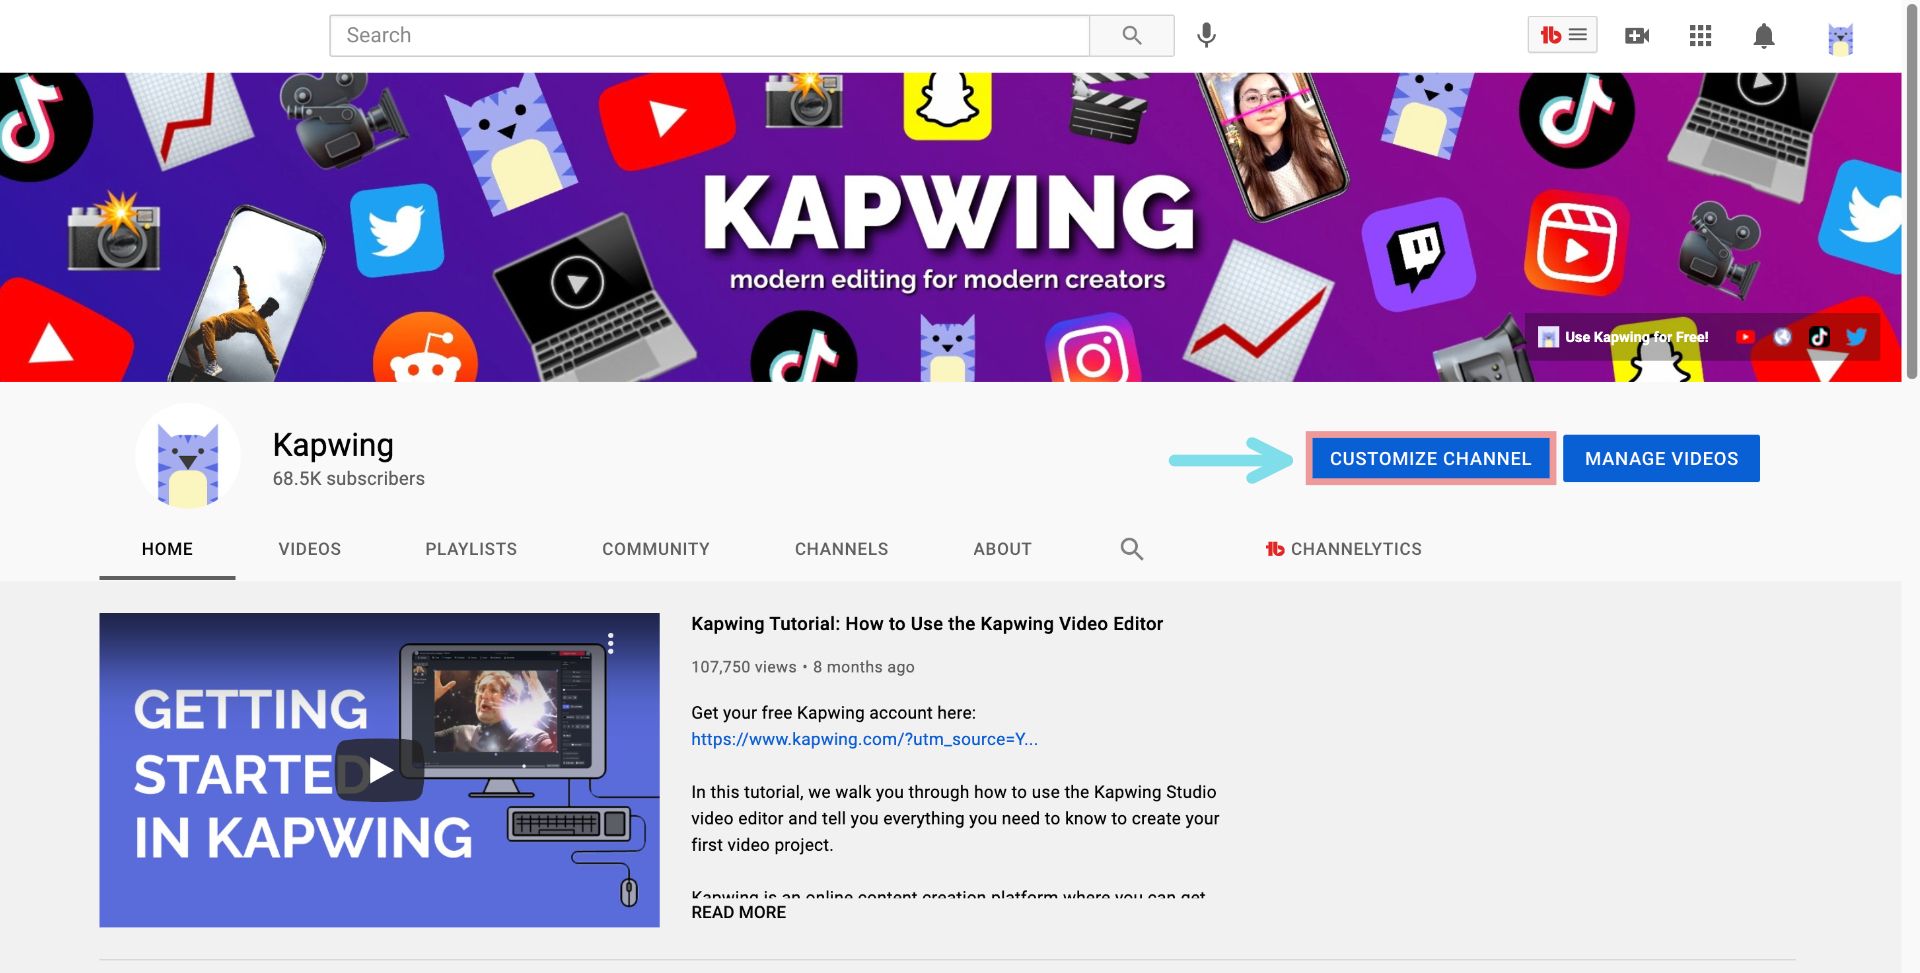Click the CUSTOMIZE CHANNEL button

coord(1430,458)
